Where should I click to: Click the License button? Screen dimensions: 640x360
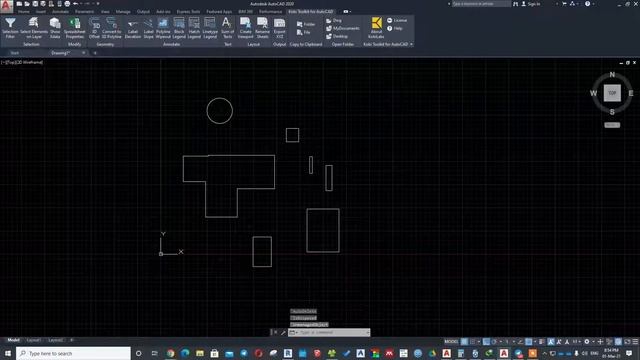click(397, 20)
